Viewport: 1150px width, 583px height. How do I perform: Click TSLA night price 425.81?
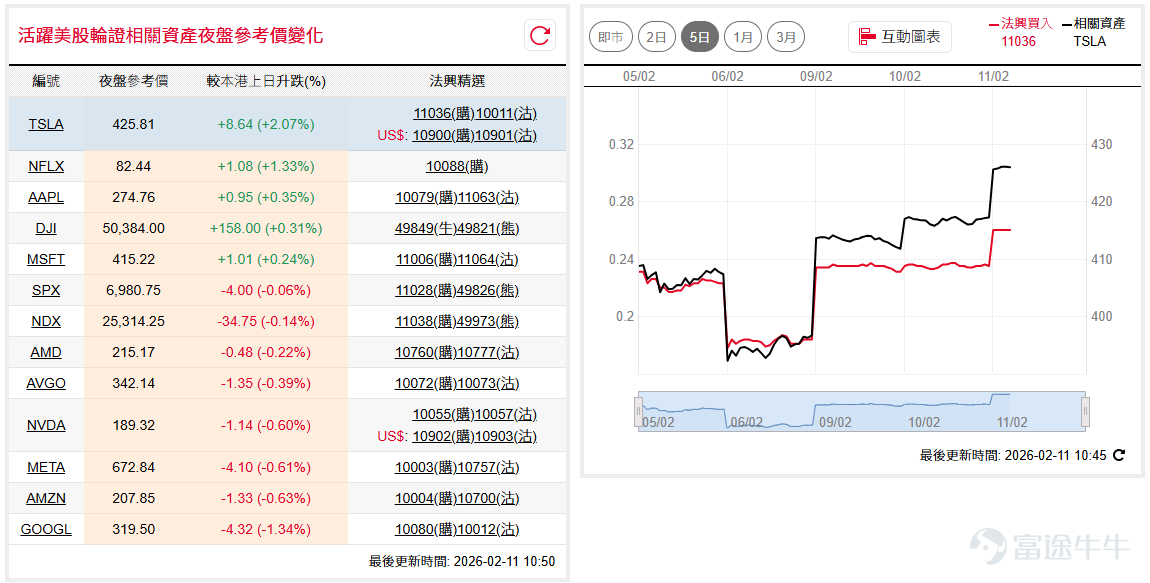click(x=133, y=124)
